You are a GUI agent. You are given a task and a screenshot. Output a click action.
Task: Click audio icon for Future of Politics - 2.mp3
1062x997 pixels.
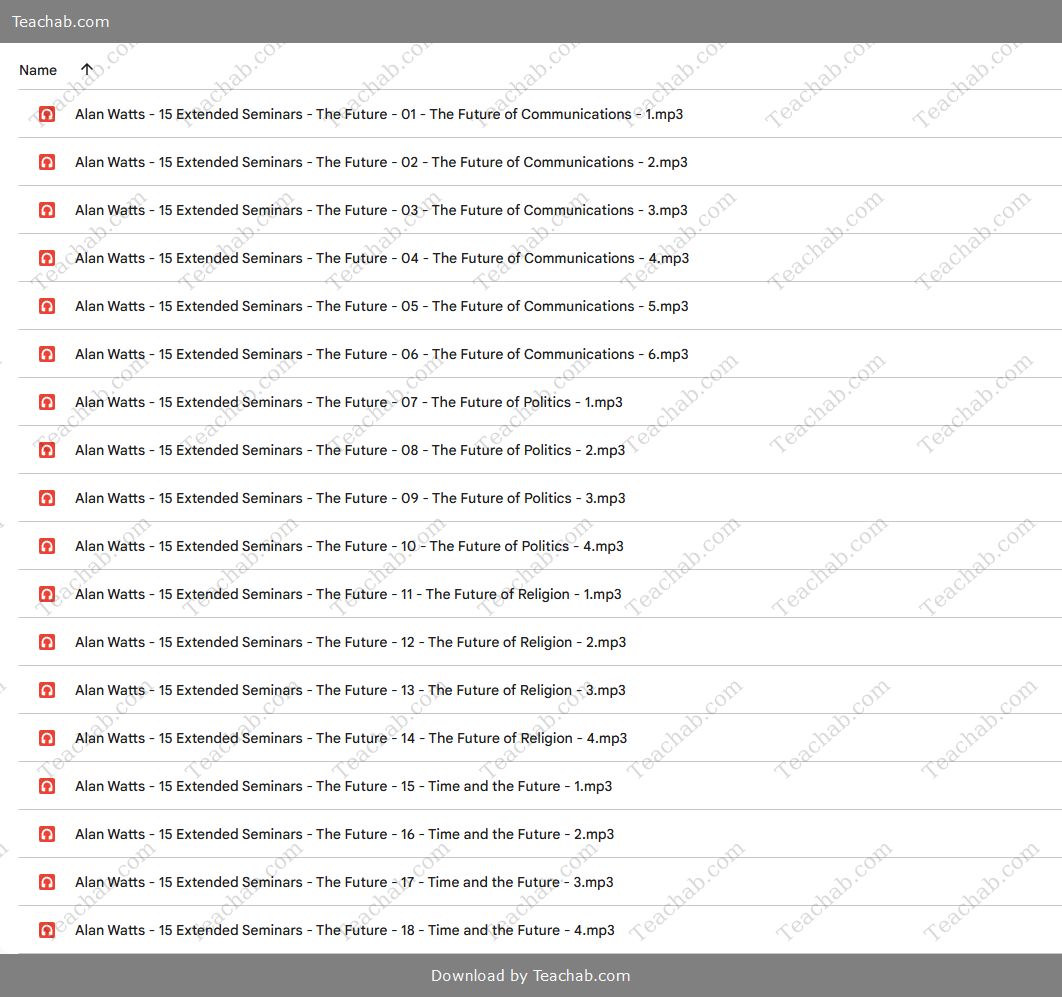(x=47, y=450)
